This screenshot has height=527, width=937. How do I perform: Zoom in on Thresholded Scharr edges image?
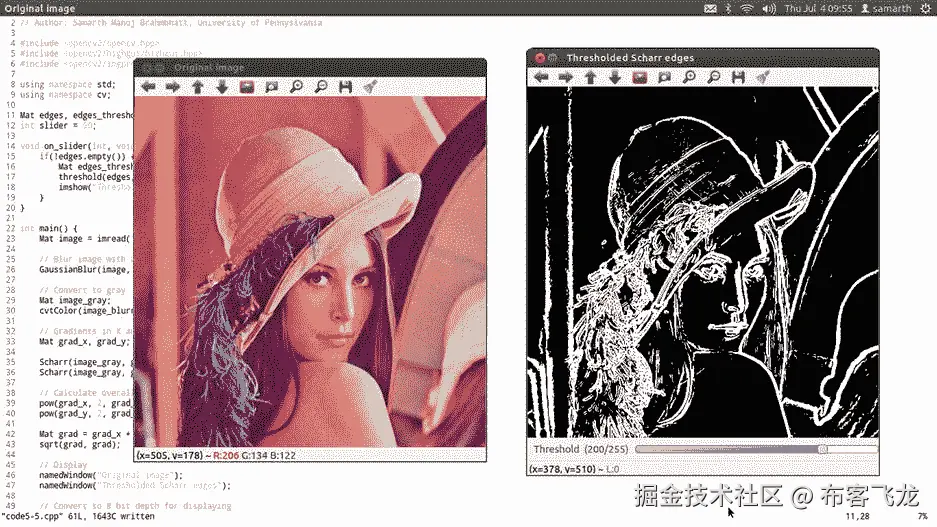click(x=689, y=77)
